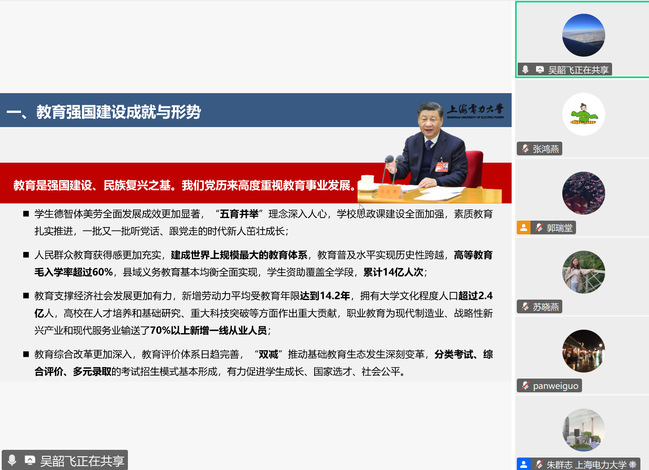Click the 吴韶飞正在共享 label at bottom left

pyautogui.click(x=82, y=461)
